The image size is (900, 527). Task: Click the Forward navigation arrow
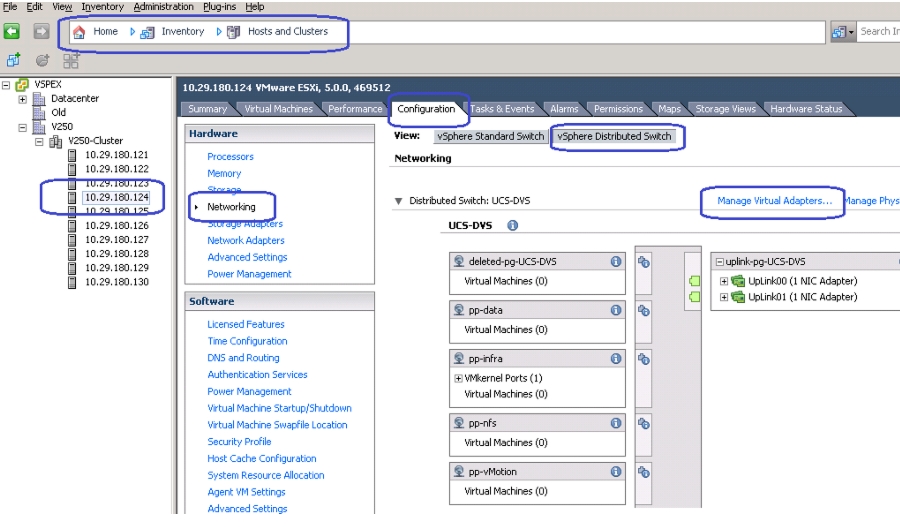click(41, 31)
